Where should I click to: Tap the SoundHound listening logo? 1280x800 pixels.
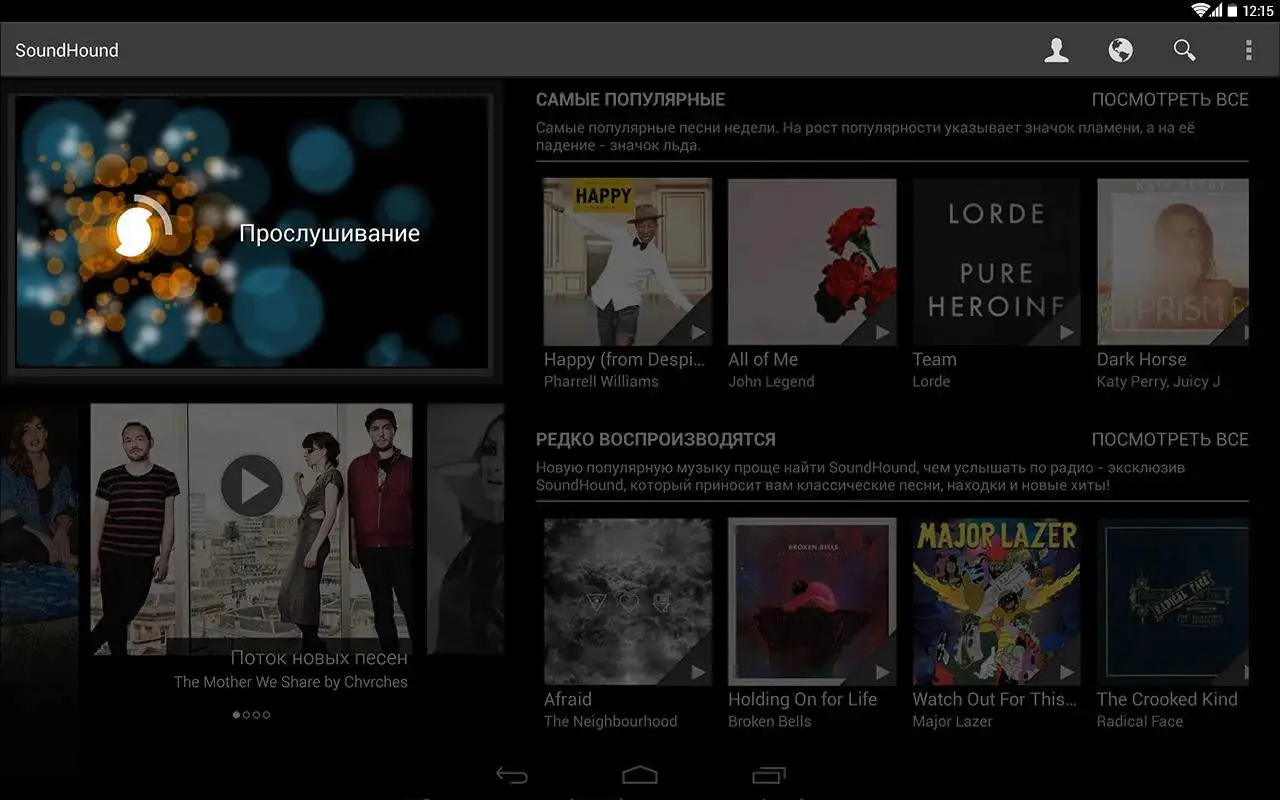[134, 232]
